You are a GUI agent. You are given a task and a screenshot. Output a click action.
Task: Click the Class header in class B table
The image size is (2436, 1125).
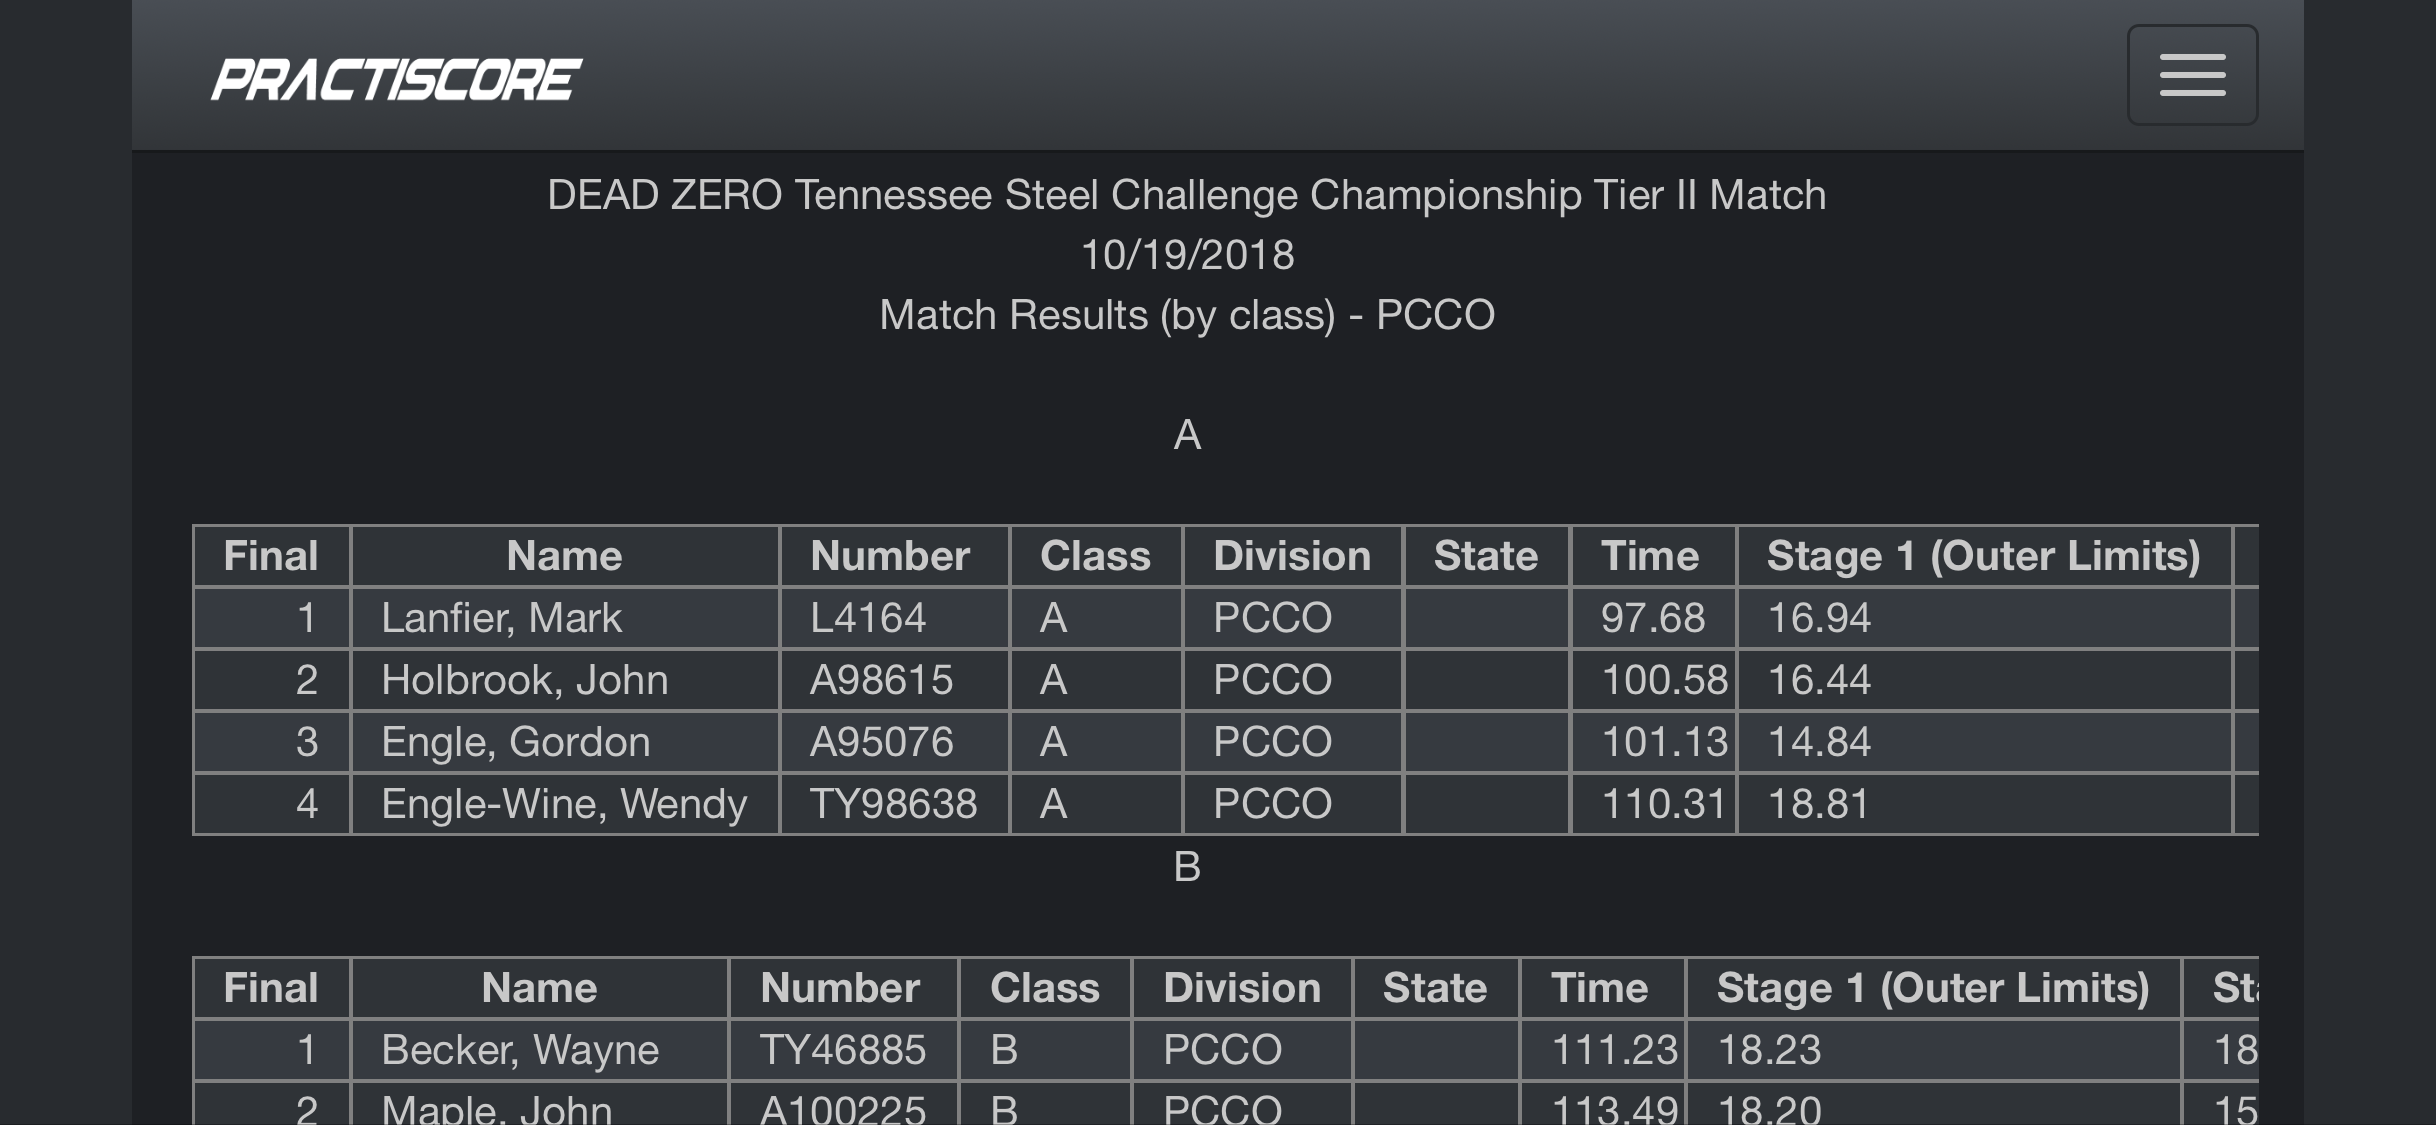tap(1045, 988)
